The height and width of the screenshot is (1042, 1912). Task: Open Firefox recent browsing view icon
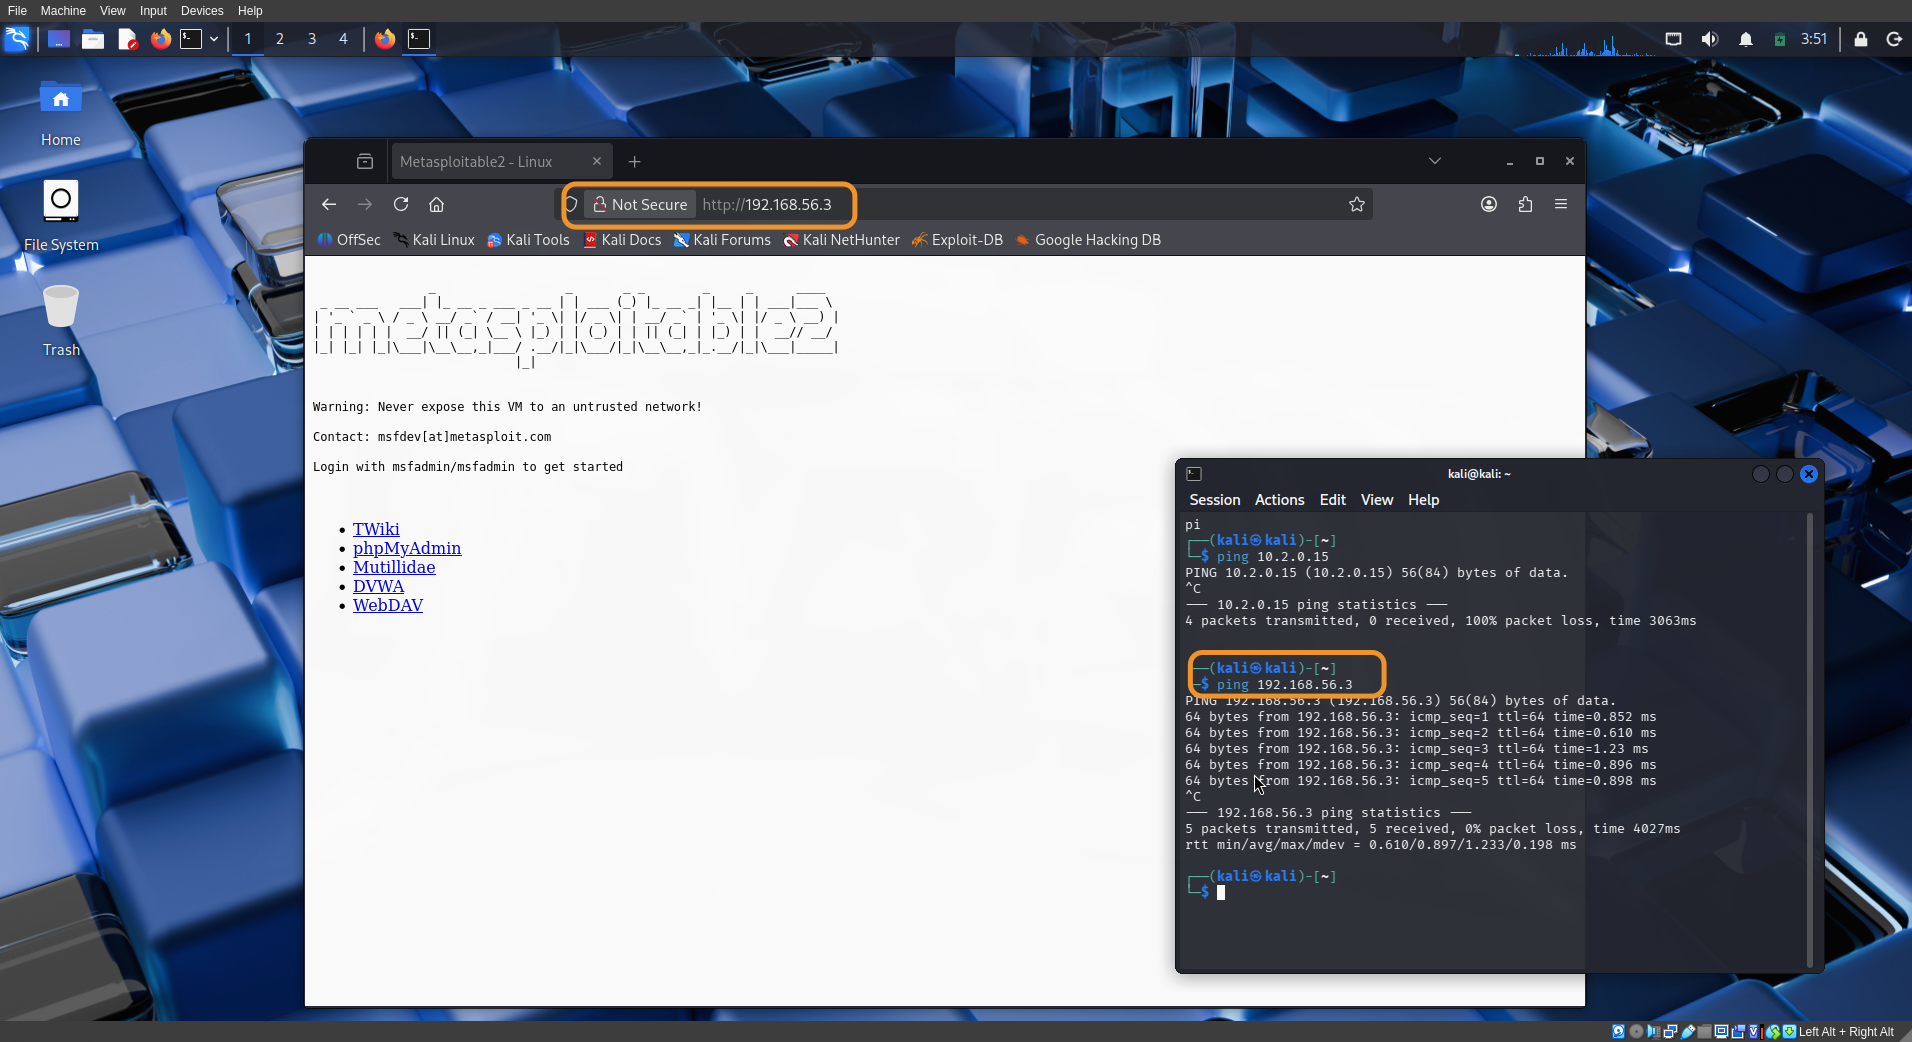point(365,161)
